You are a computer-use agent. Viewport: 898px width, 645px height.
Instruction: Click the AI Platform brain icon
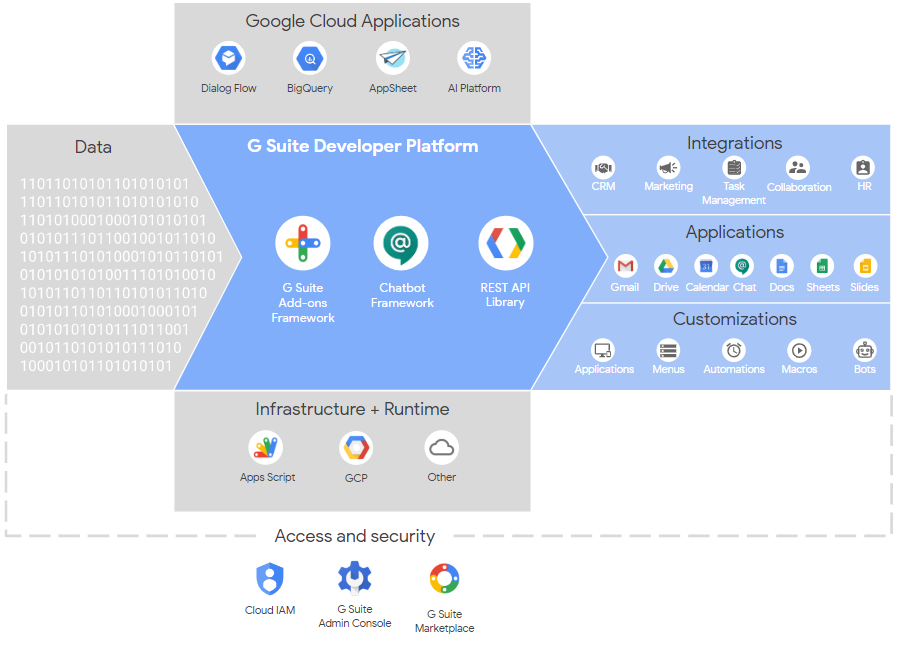[474, 58]
